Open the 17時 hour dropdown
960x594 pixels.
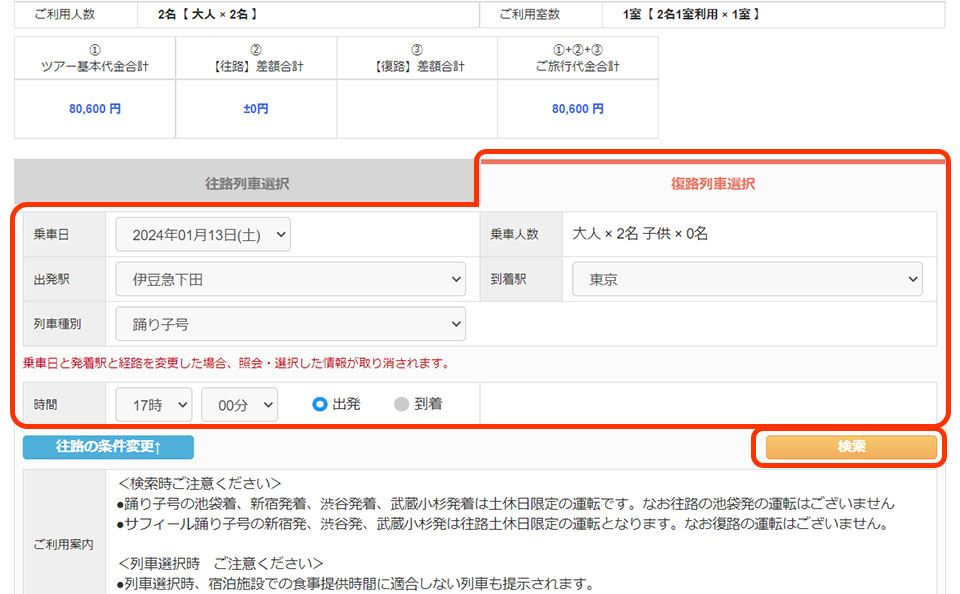pyautogui.click(x=153, y=405)
